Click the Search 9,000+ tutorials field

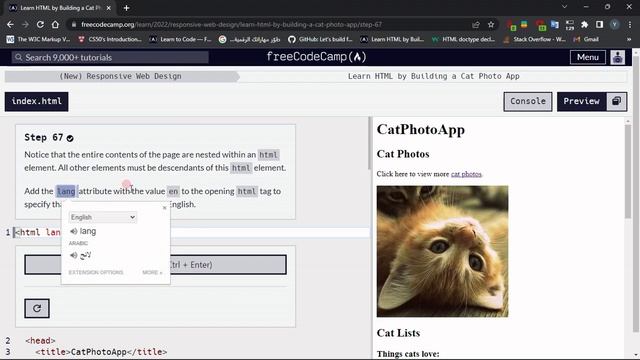[110, 58]
